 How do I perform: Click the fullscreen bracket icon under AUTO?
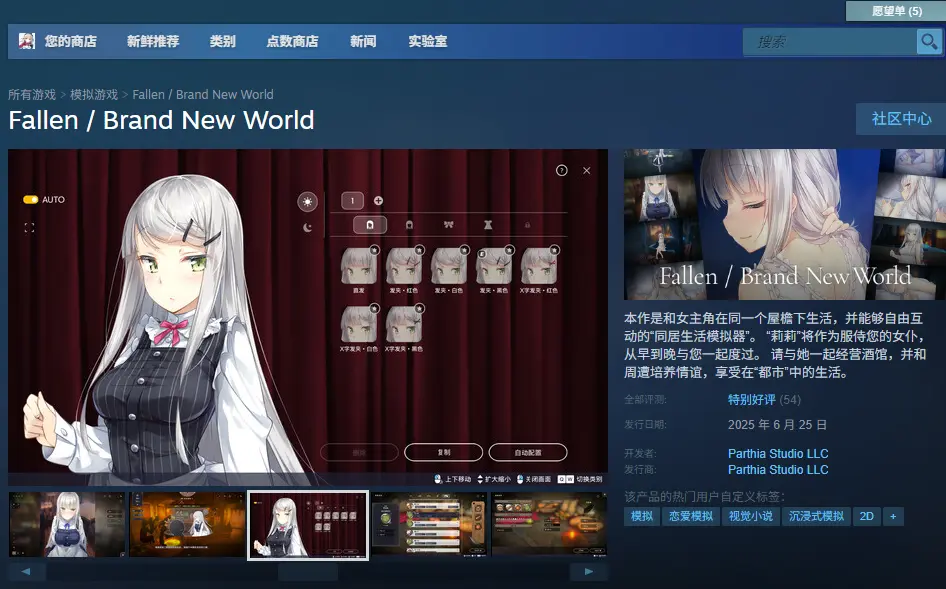(29, 228)
